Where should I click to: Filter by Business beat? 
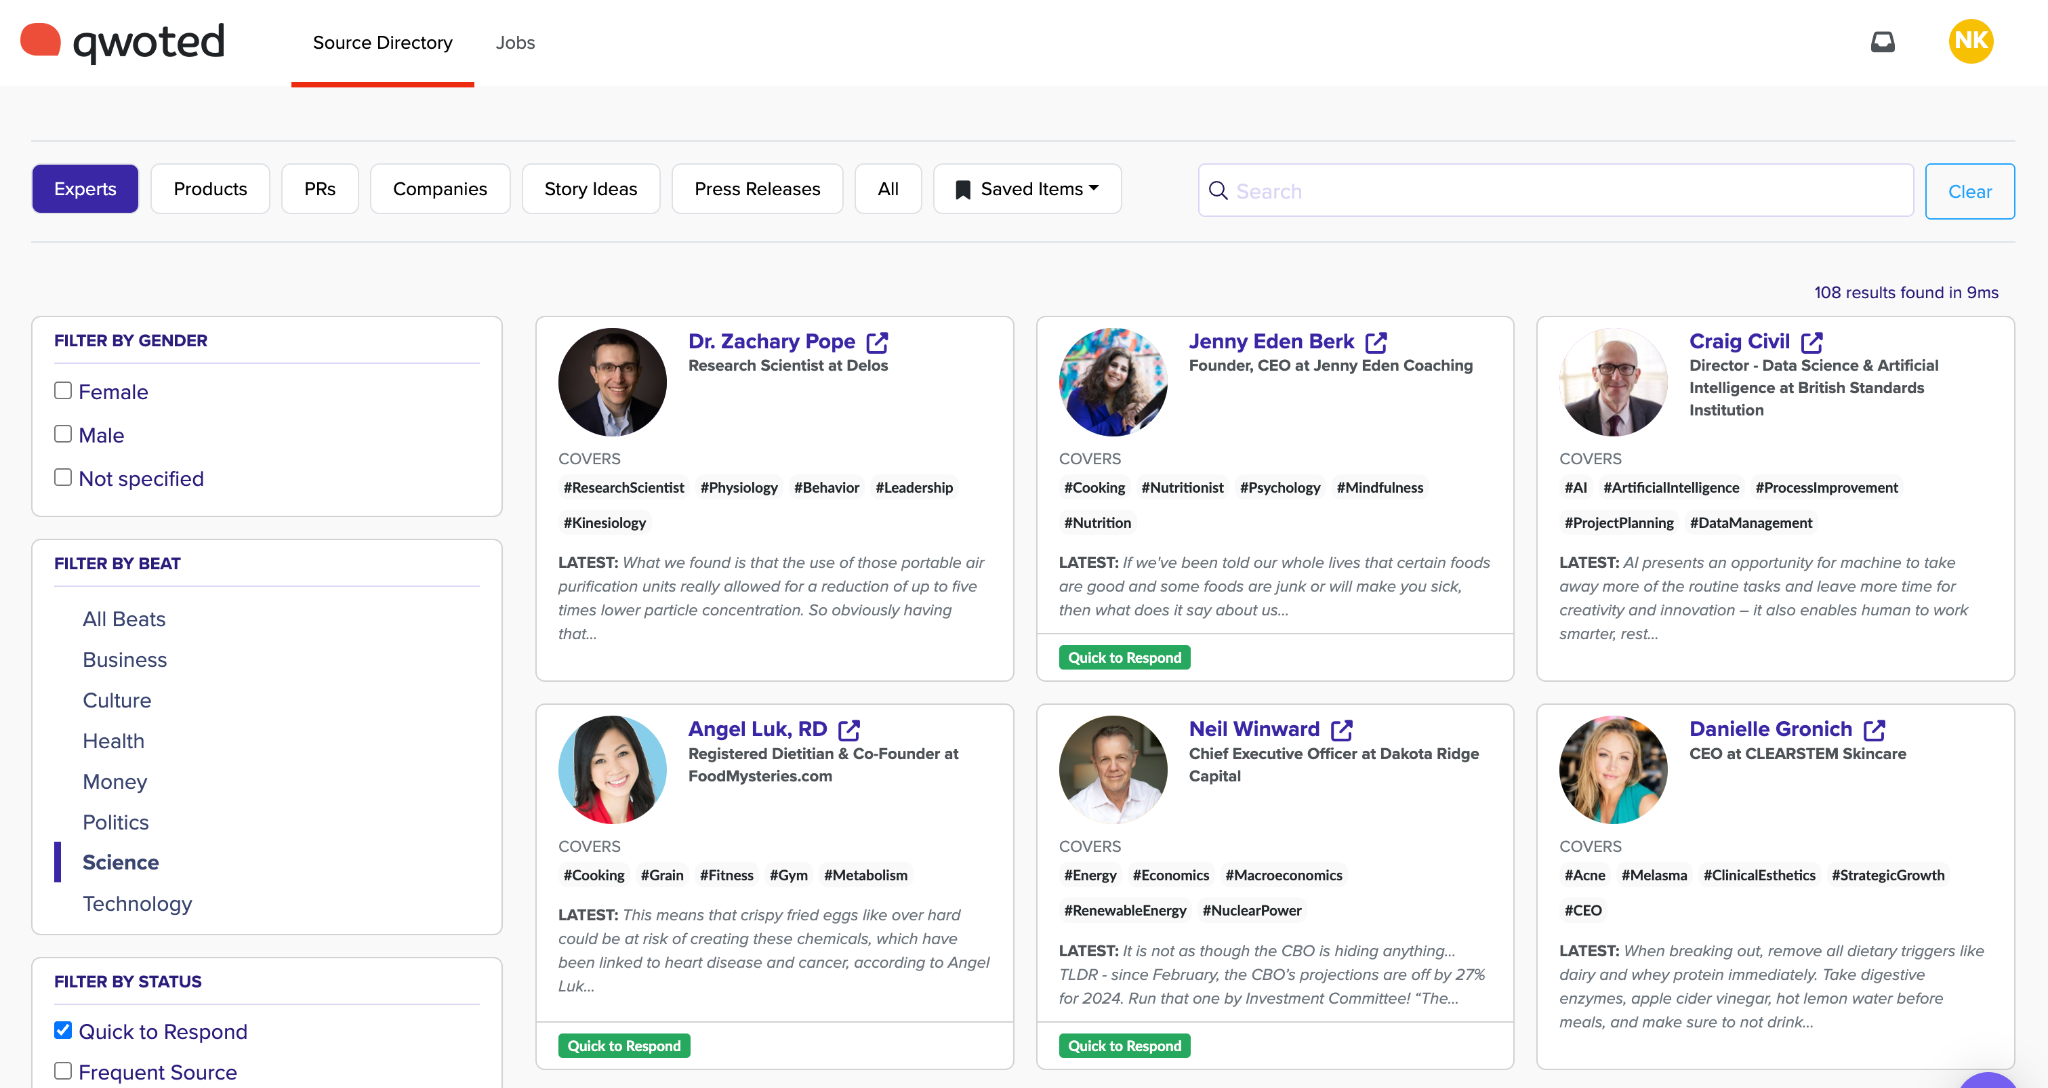click(x=125, y=660)
